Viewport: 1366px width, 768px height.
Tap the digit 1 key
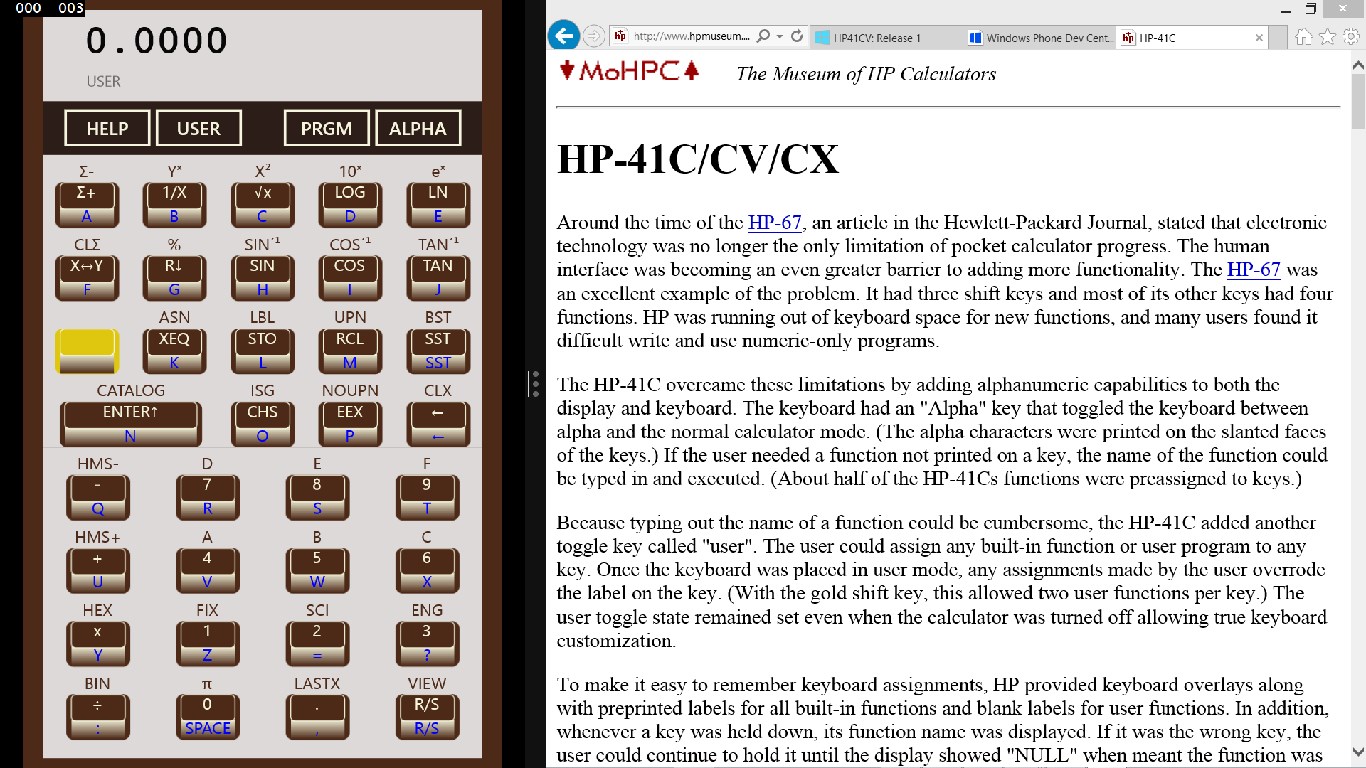pos(207,643)
